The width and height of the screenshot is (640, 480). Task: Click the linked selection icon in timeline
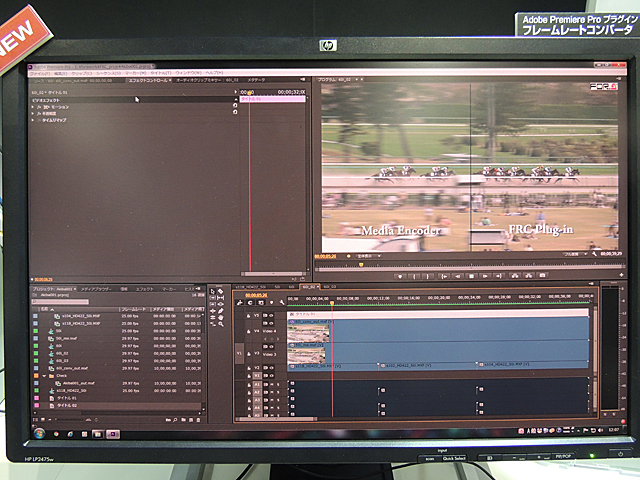pyautogui.click(x=261, y=302)
